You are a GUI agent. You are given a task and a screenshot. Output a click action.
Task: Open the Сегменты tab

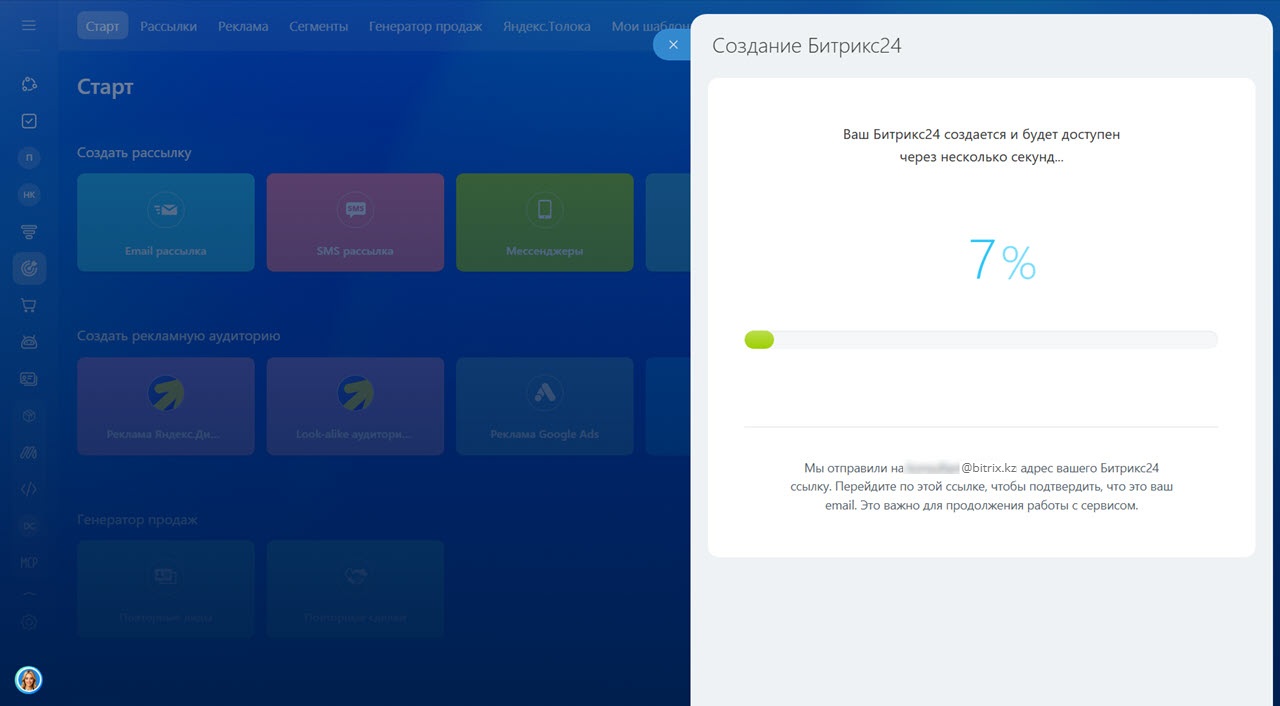point(319,26)
